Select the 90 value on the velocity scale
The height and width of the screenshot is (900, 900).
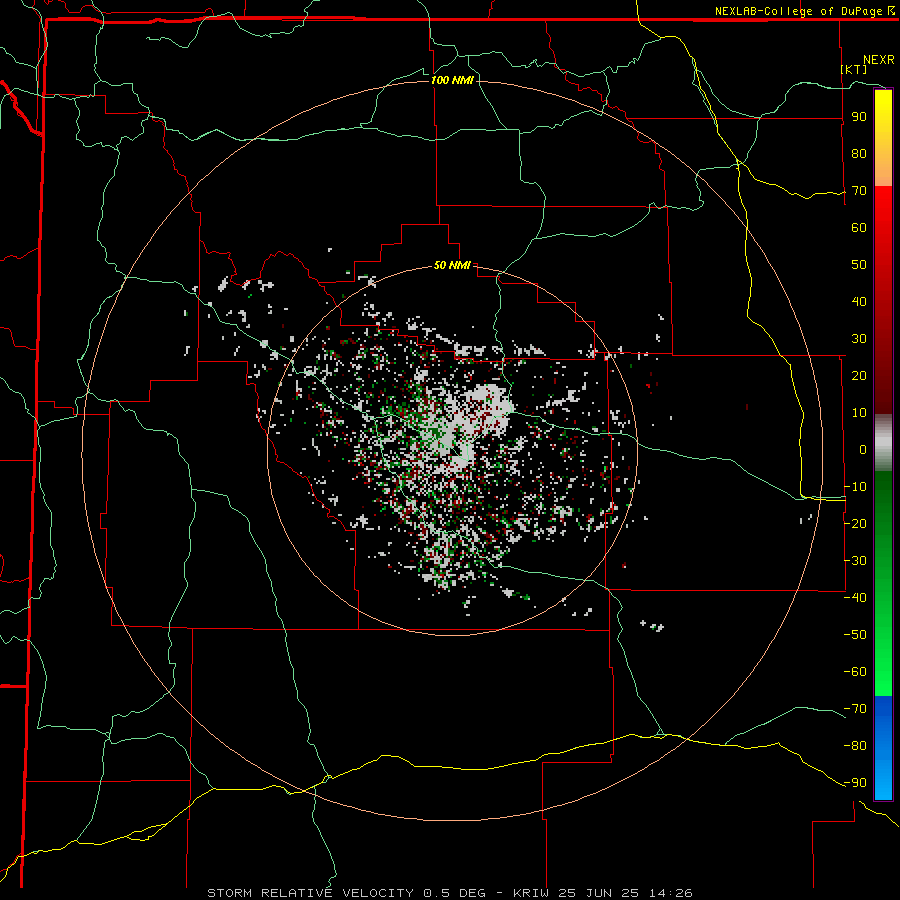click(859, 117)
